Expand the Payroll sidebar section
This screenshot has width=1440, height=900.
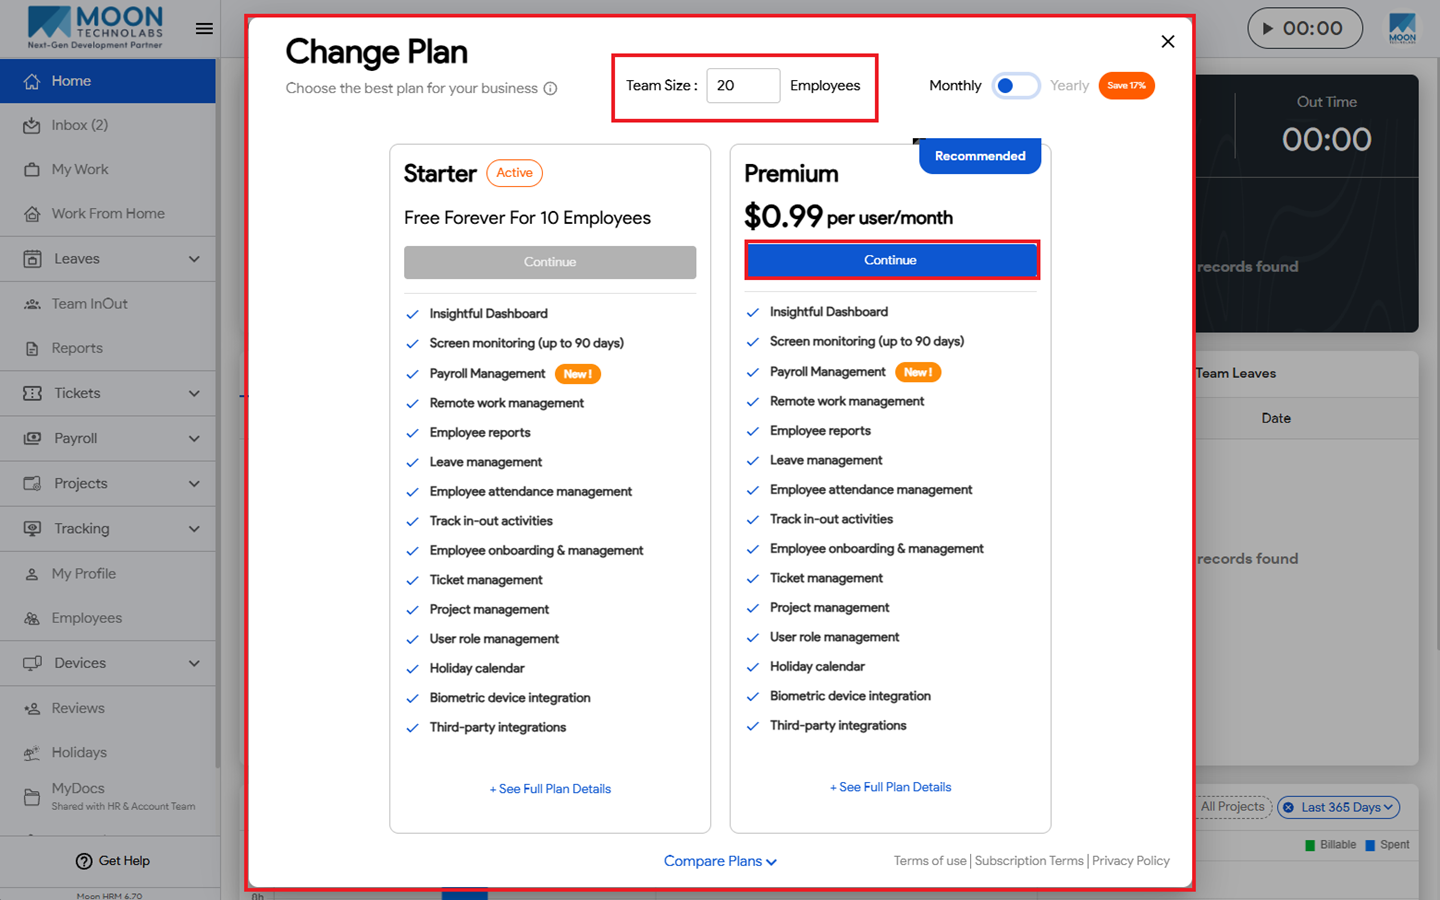[108, 438]
